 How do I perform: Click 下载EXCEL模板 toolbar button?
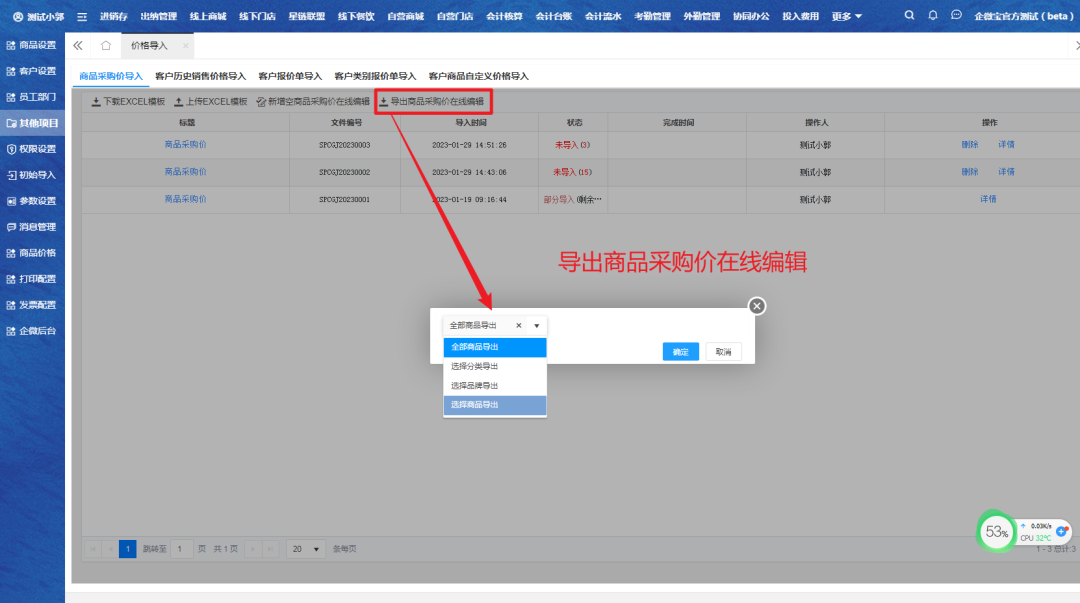[x=127, y=102]
